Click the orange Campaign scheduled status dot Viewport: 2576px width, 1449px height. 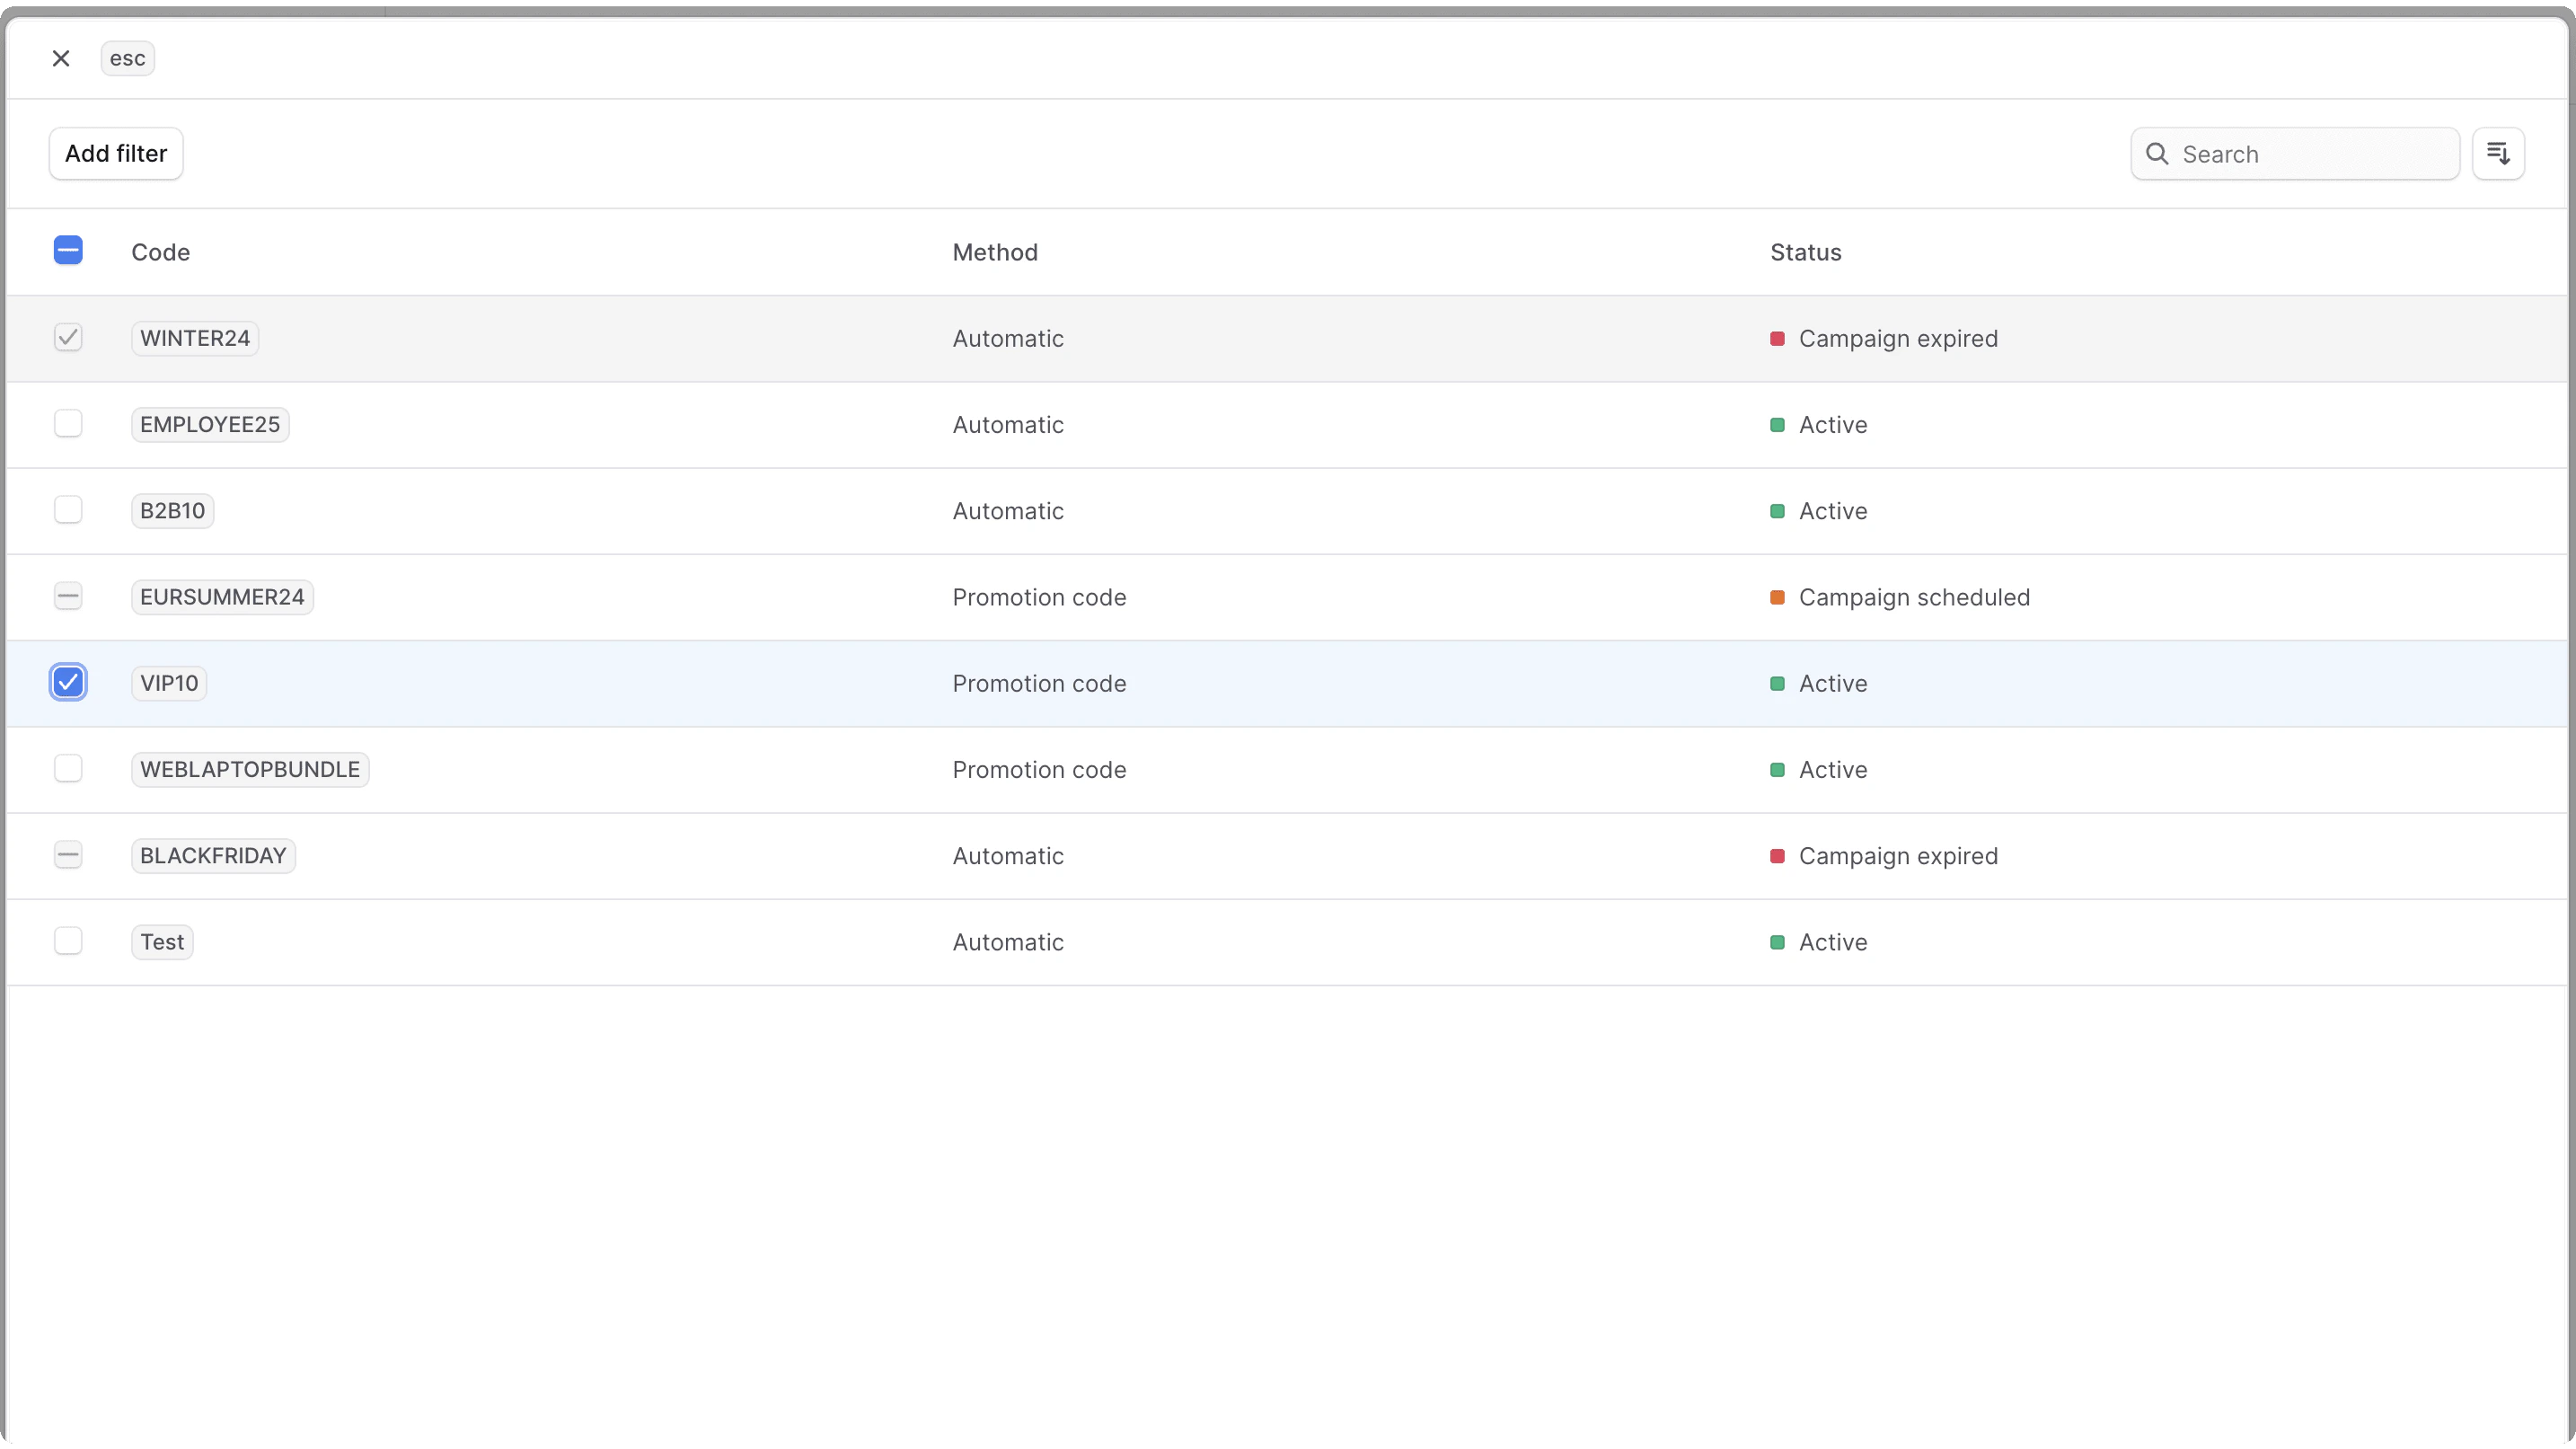click(x=1777, y=597)
